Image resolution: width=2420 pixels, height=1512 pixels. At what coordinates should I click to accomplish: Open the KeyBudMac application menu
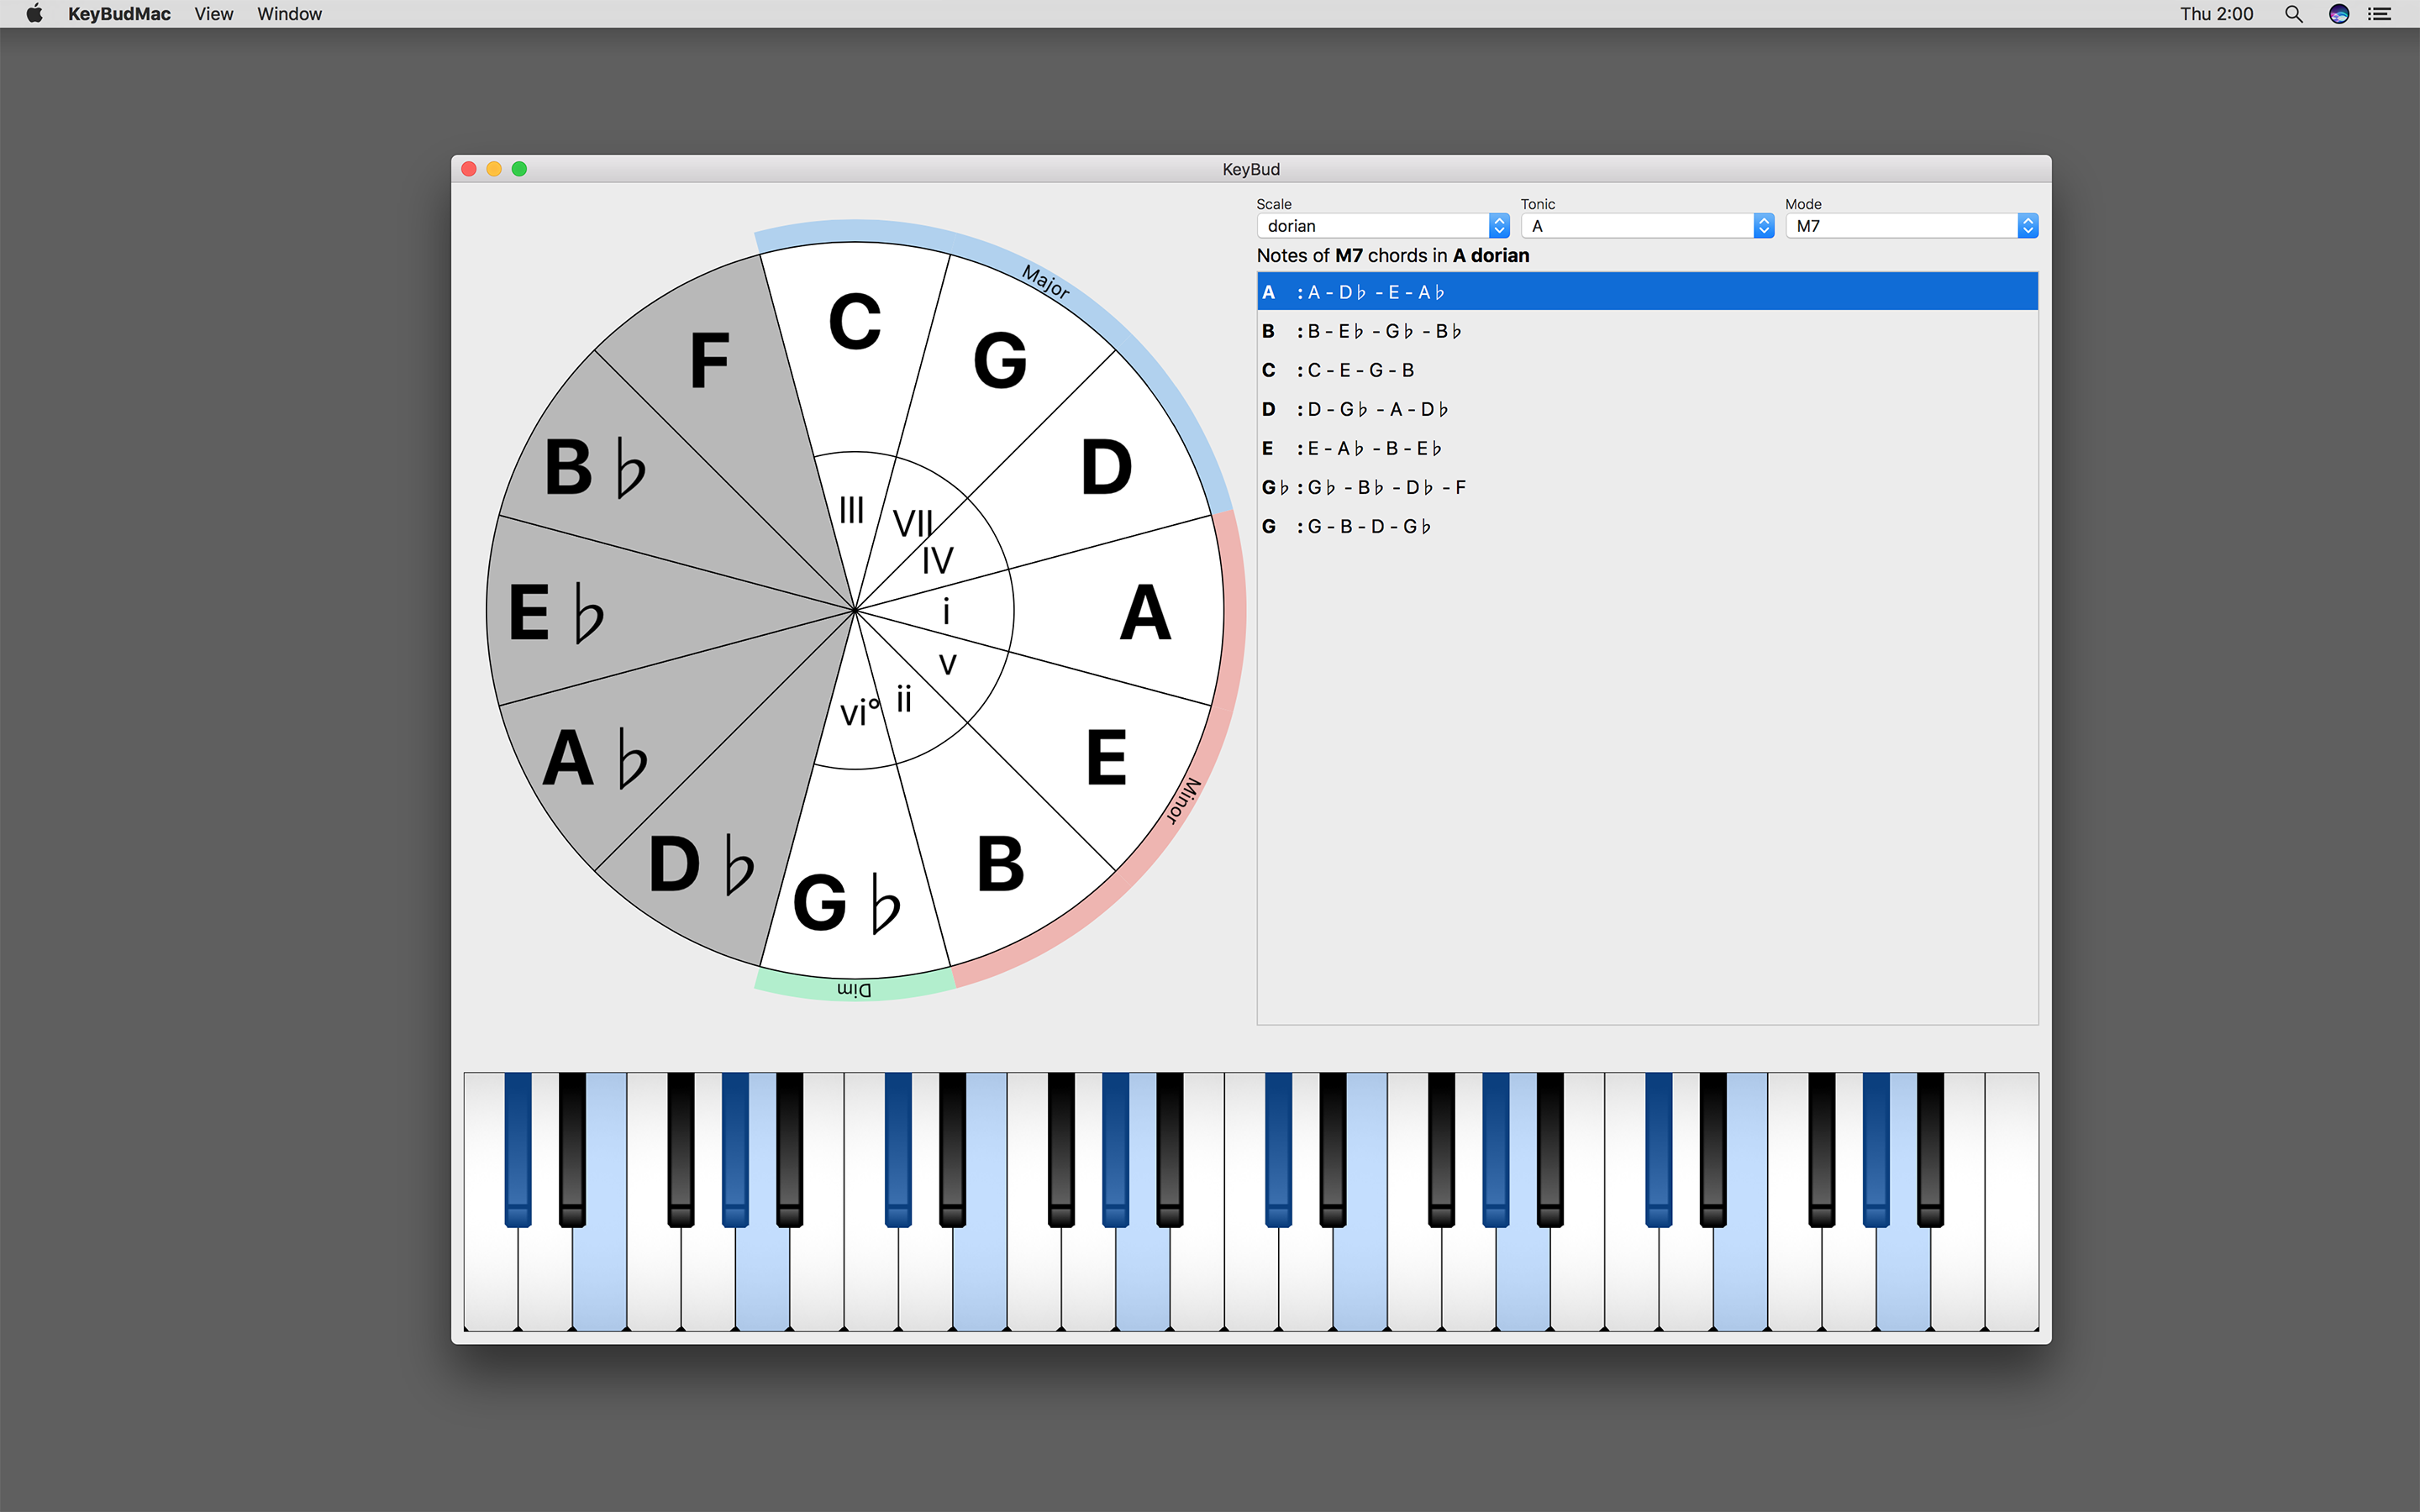[119, 14]
